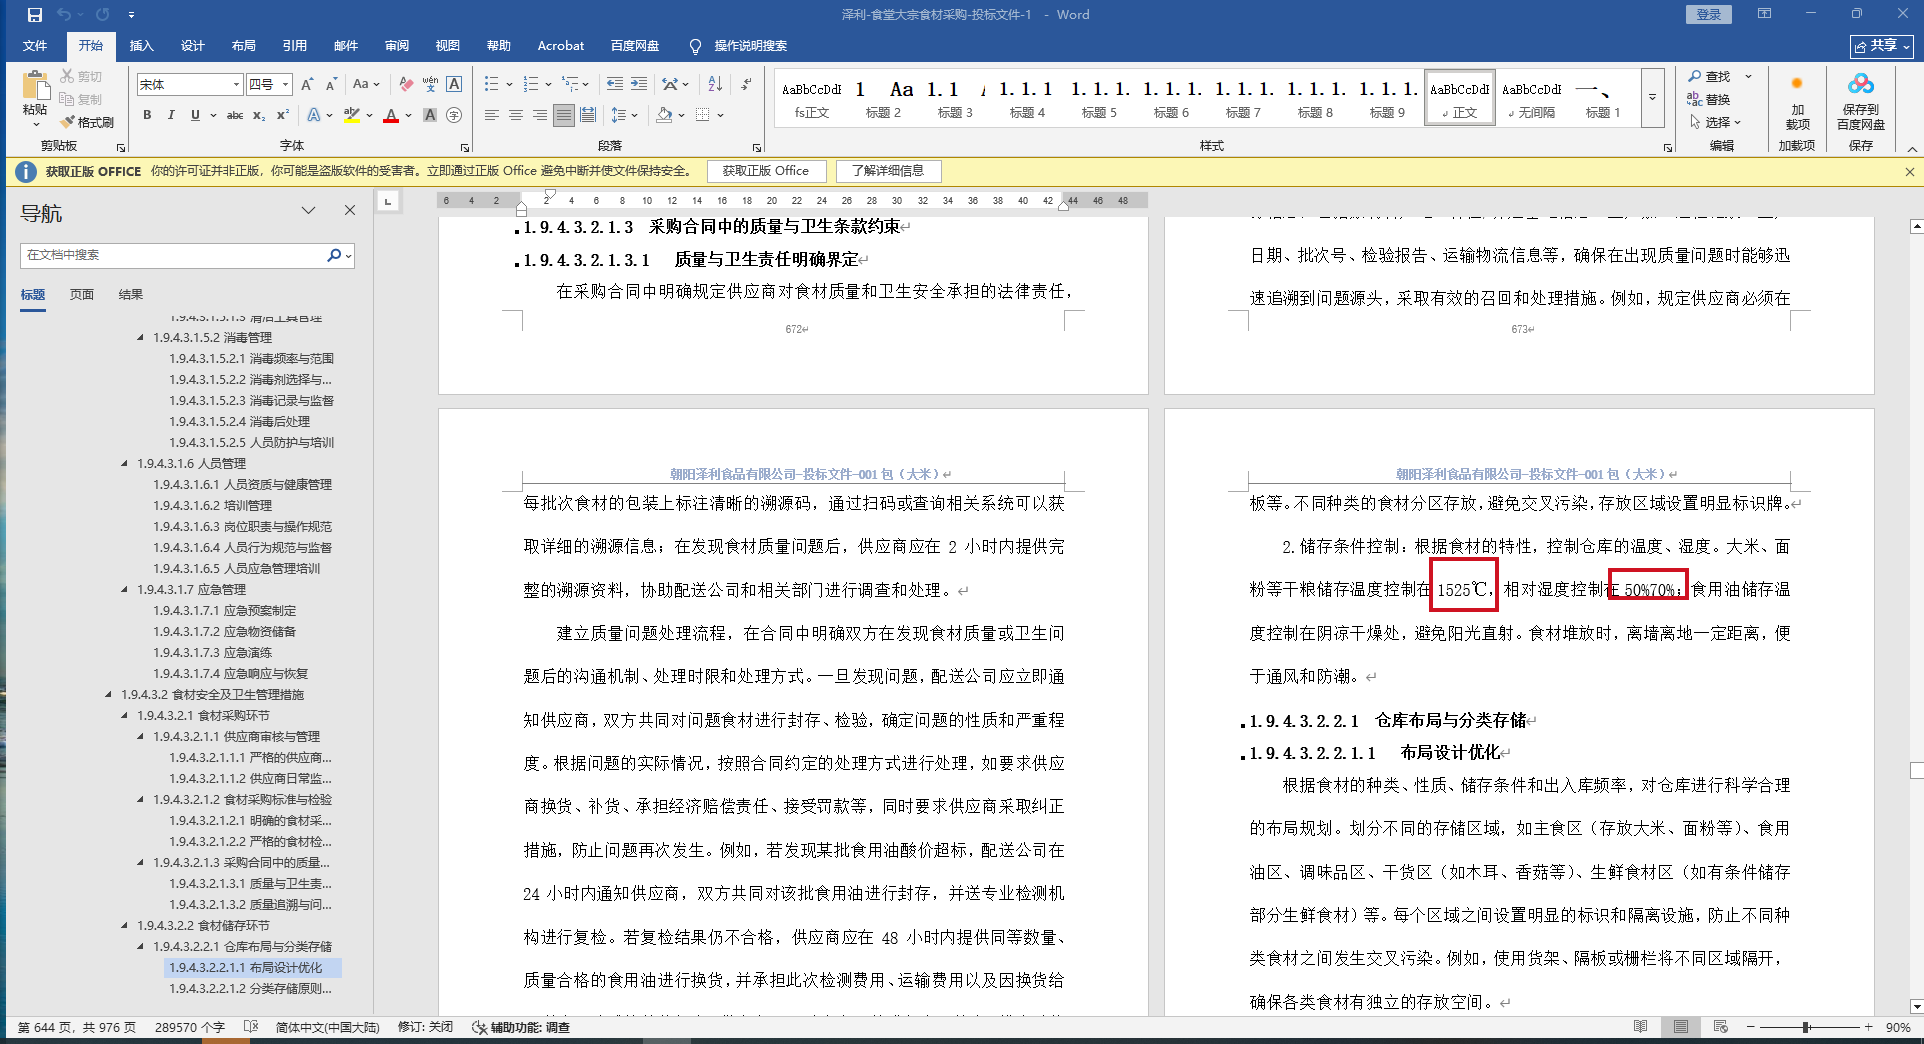Switch to 页面 tab in navigation pane
The width and height of the screenshot is (1924, 1044).
point(82,294)
